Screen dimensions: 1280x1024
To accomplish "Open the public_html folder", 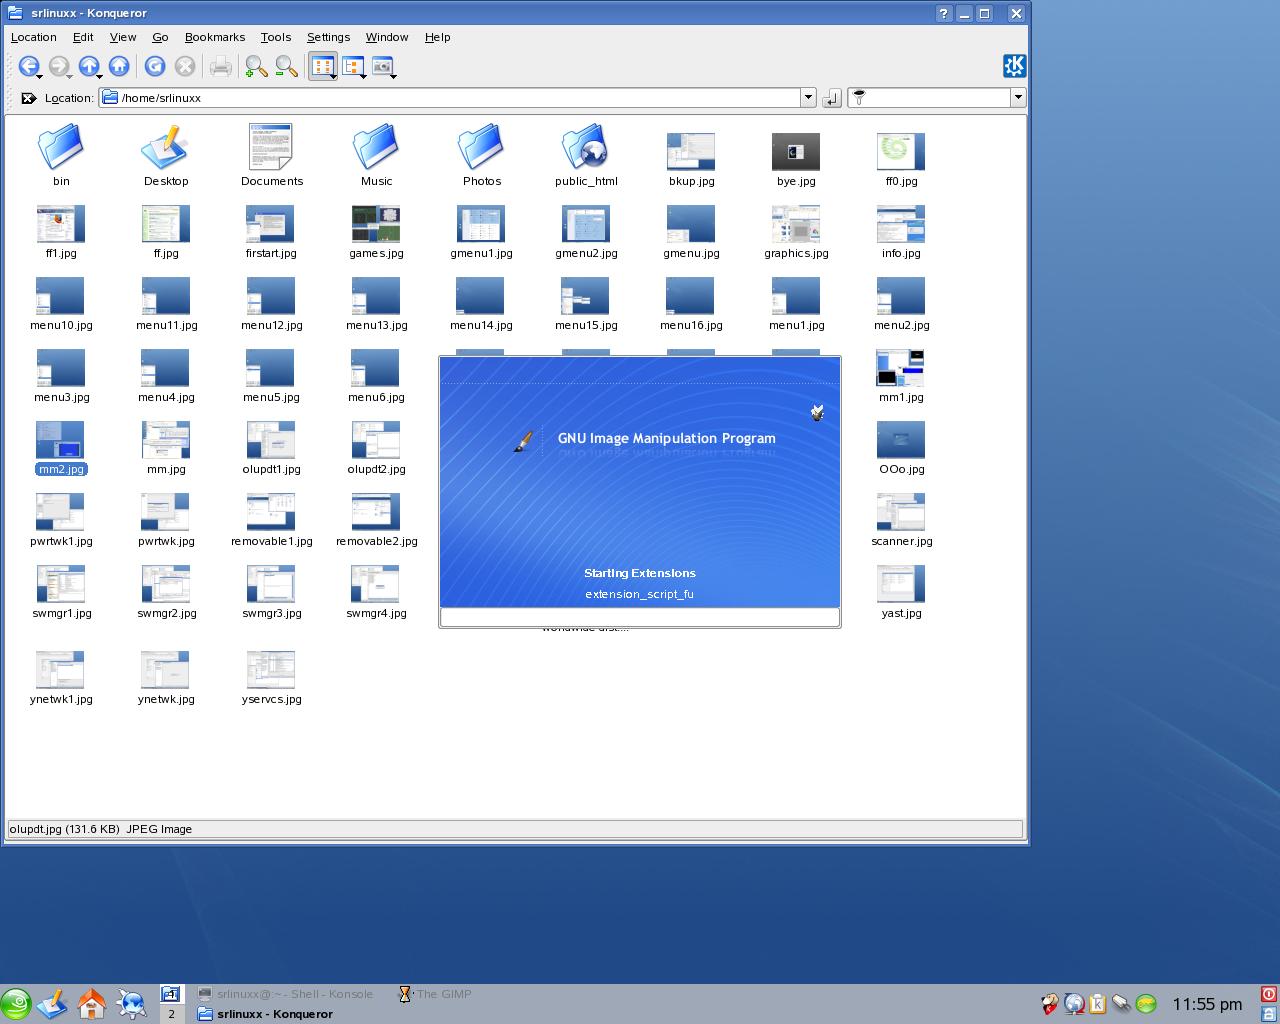I will tap(586, 155).
